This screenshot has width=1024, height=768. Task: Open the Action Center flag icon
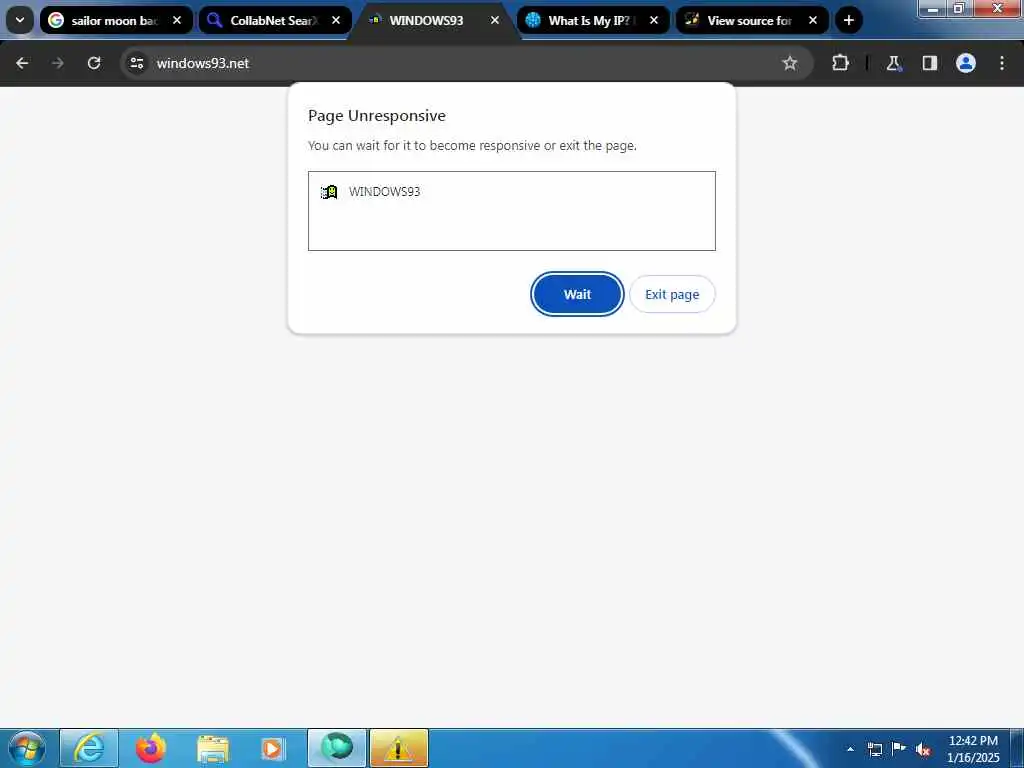tap(899, 749)
